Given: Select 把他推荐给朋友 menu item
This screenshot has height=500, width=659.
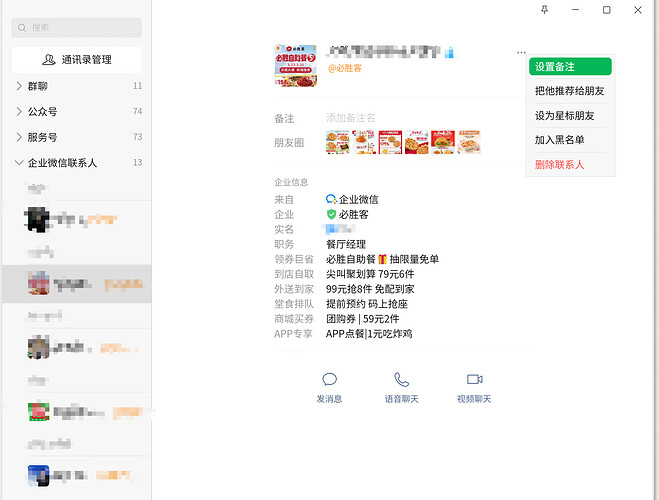Looking at the screenshot, I should point(570,91).
